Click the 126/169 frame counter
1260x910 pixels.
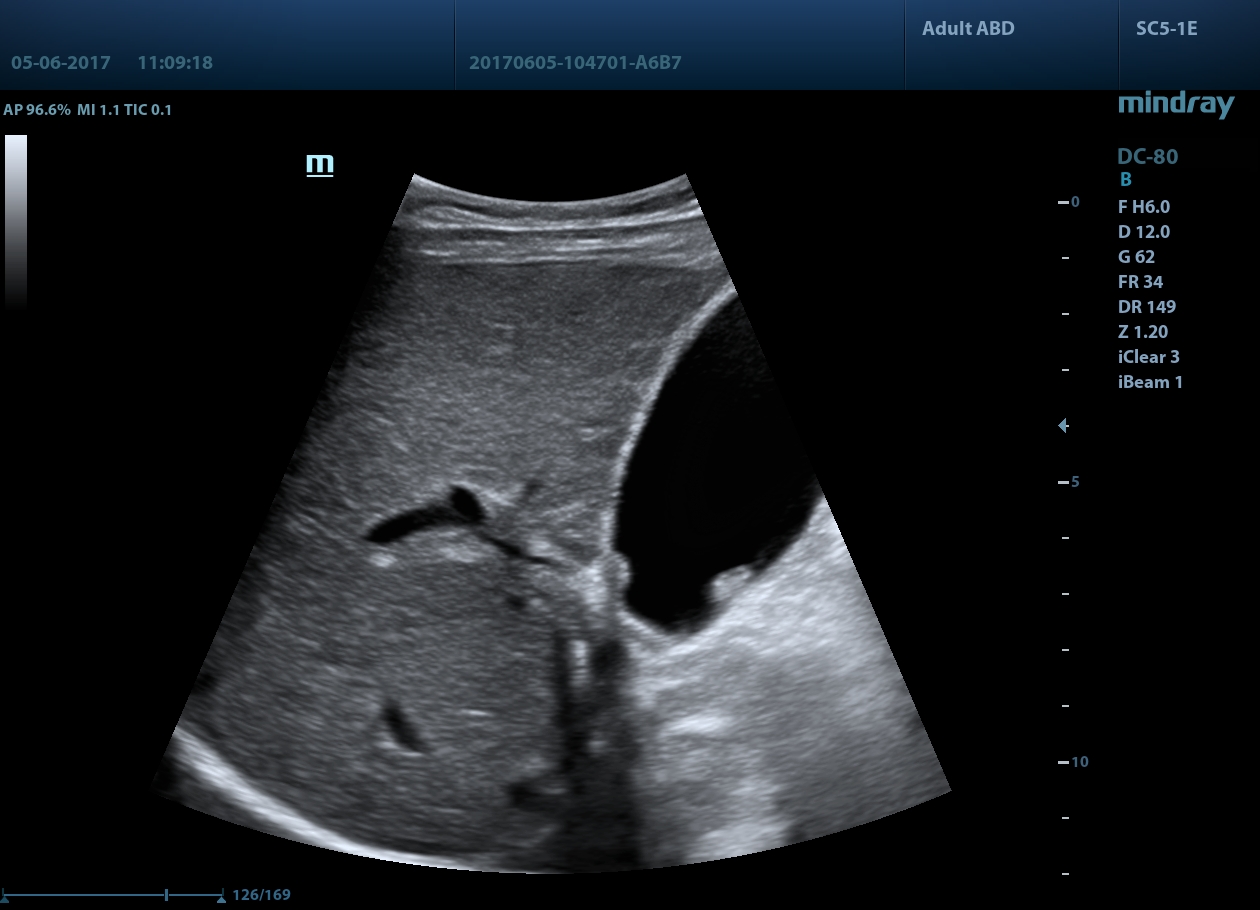click(261, 895)
